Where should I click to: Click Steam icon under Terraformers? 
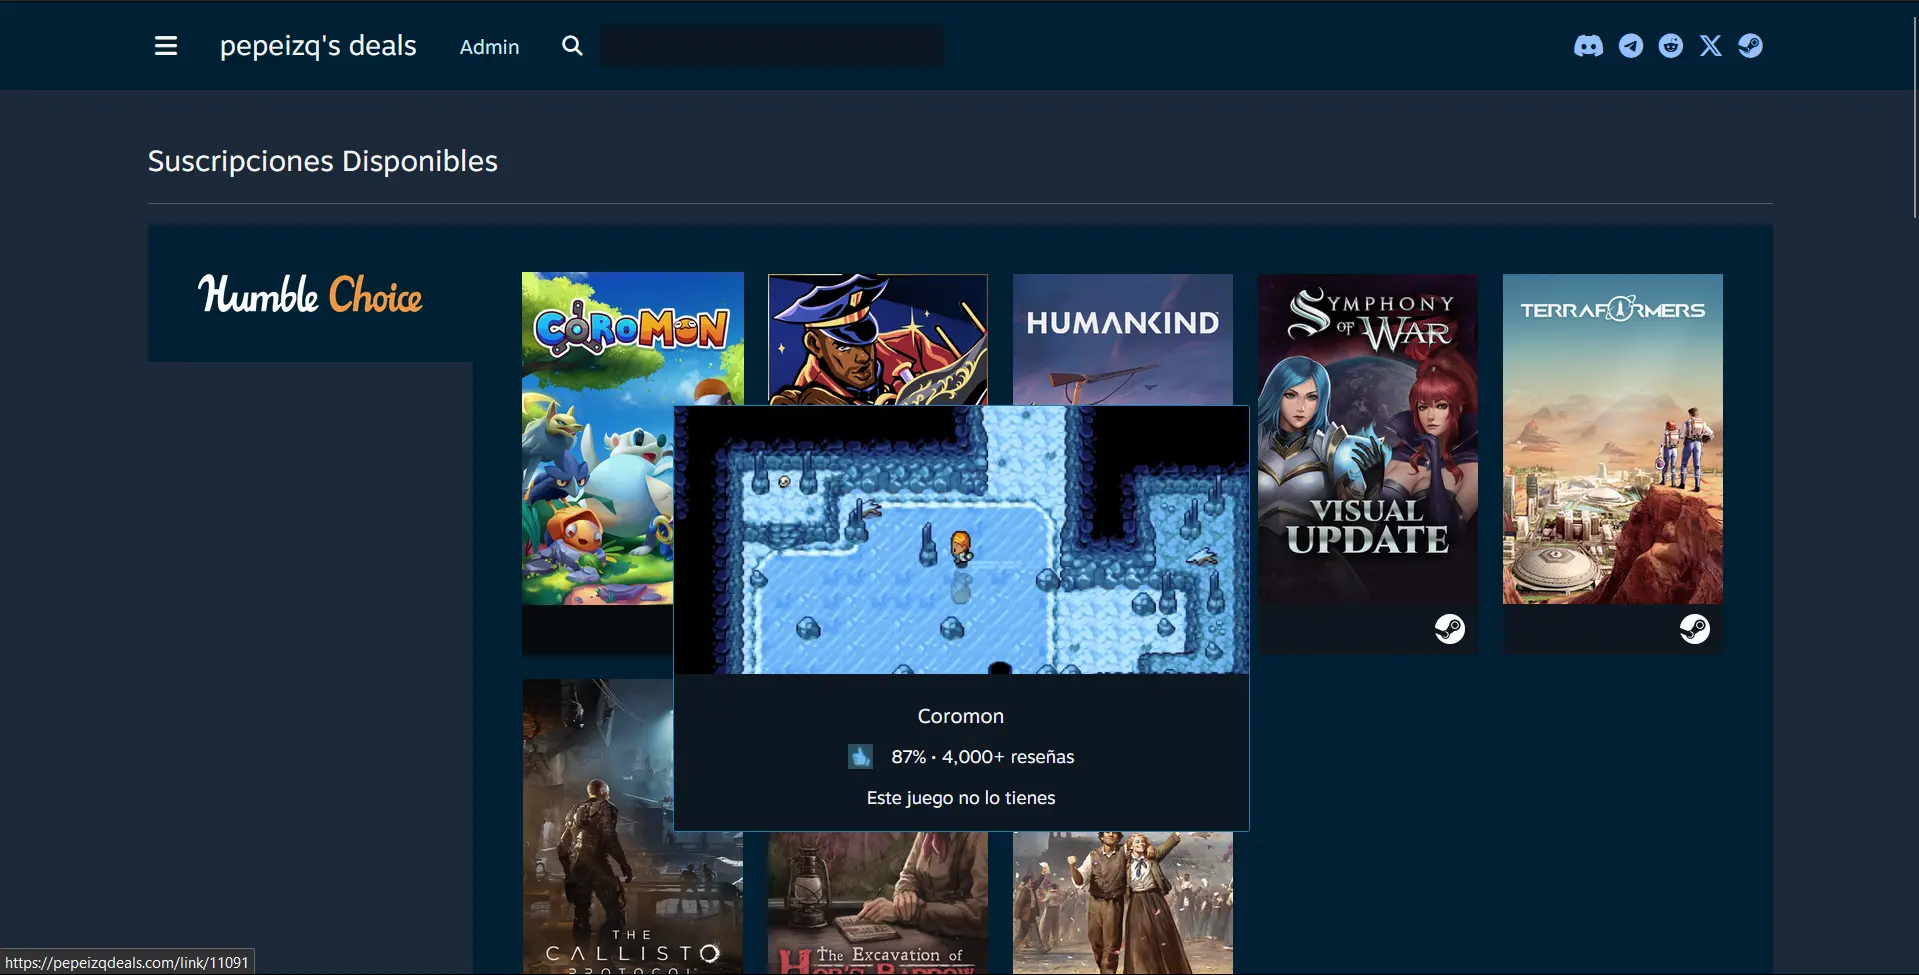[x=1694, y=629]
